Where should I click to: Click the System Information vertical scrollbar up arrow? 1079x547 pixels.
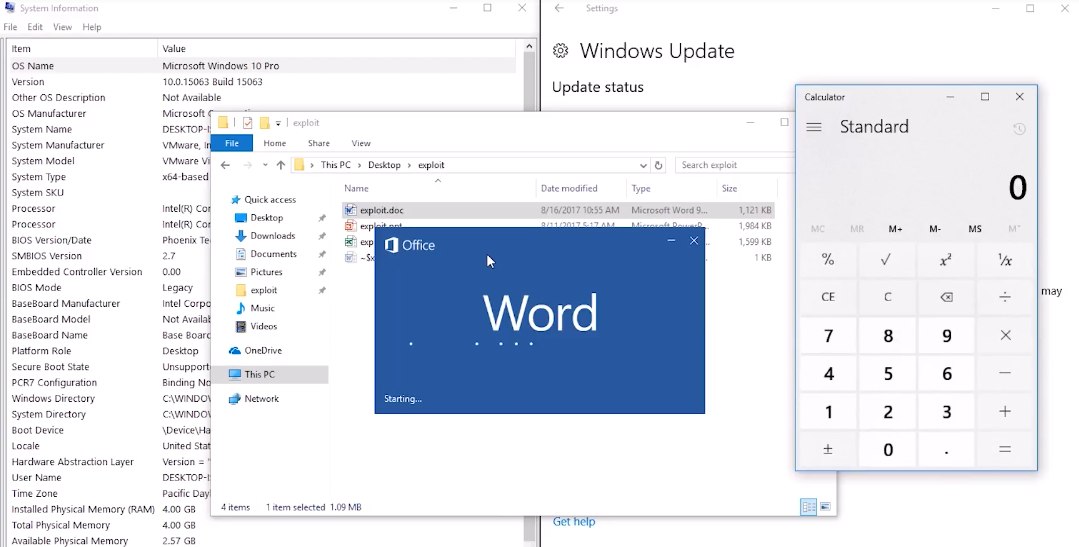point(528,47)
